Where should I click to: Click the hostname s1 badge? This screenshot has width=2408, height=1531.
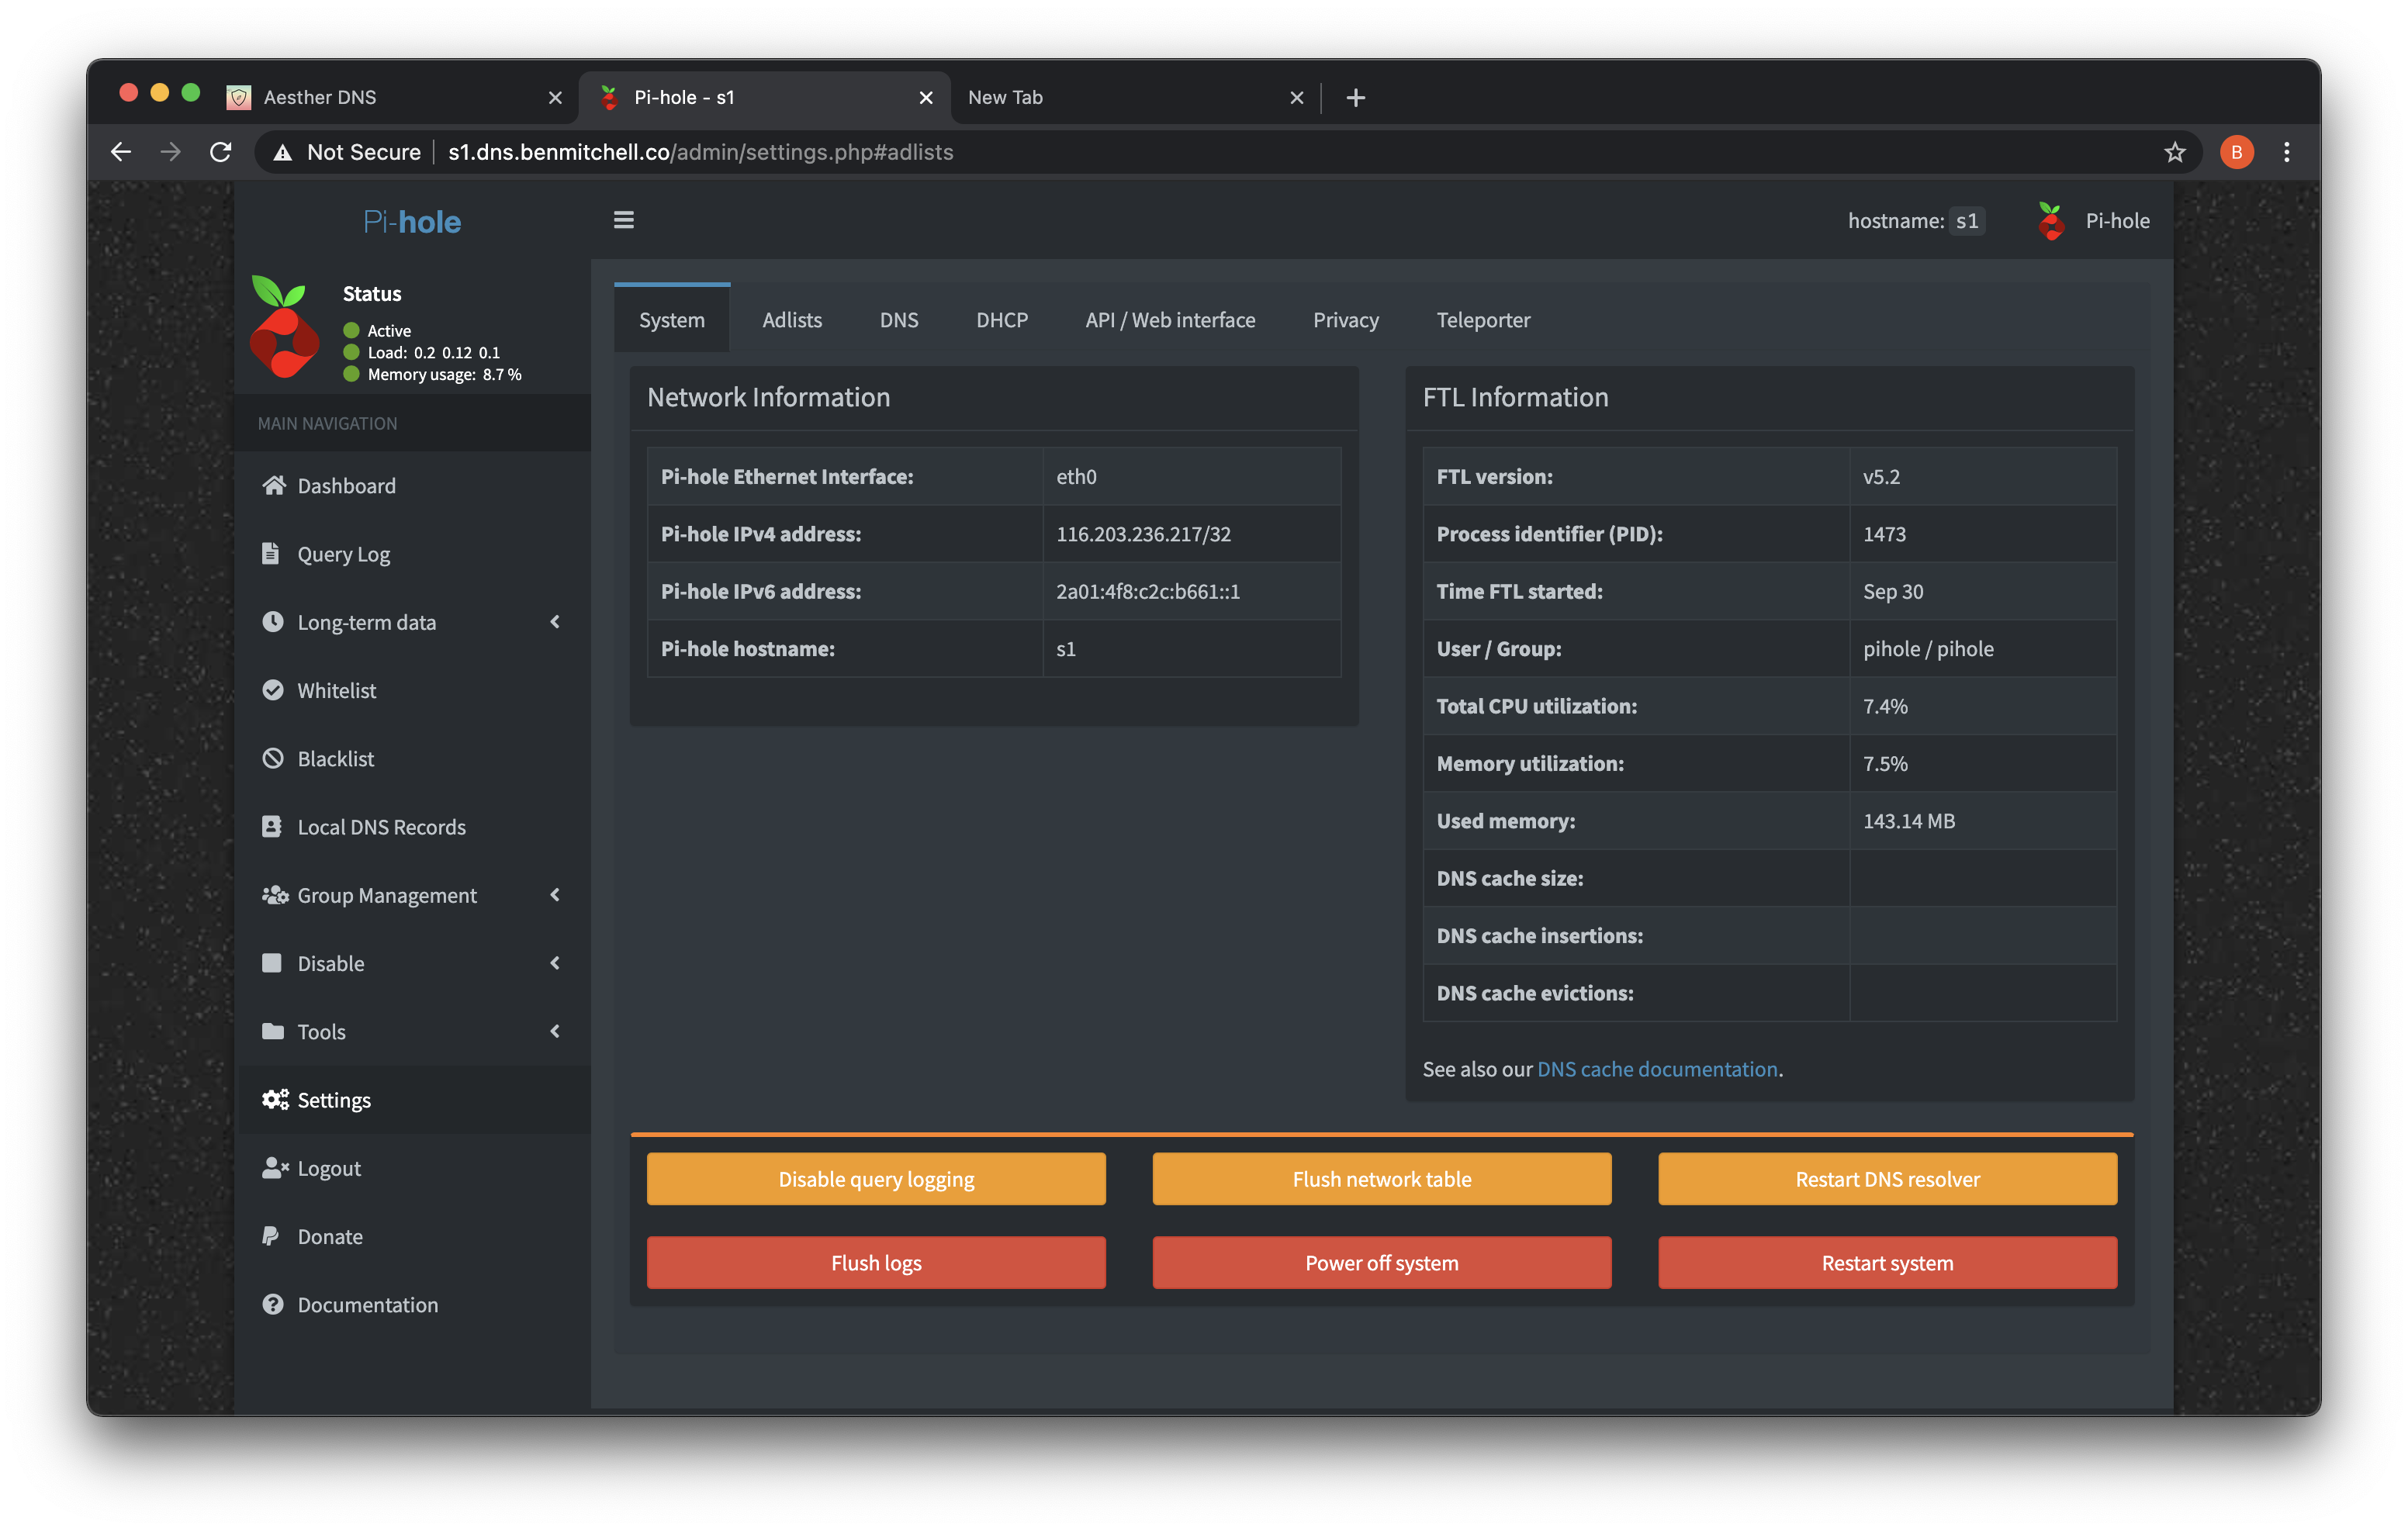1966,221
